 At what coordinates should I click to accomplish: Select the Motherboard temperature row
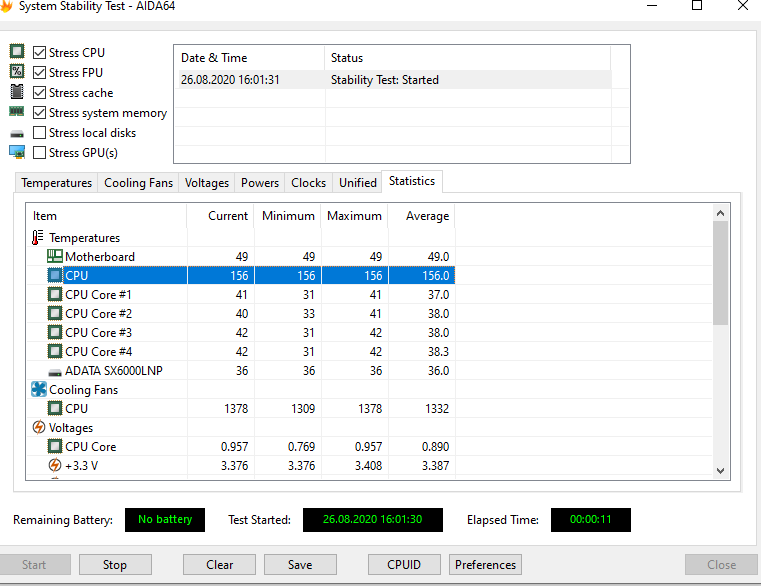click(x=241, y=256)
